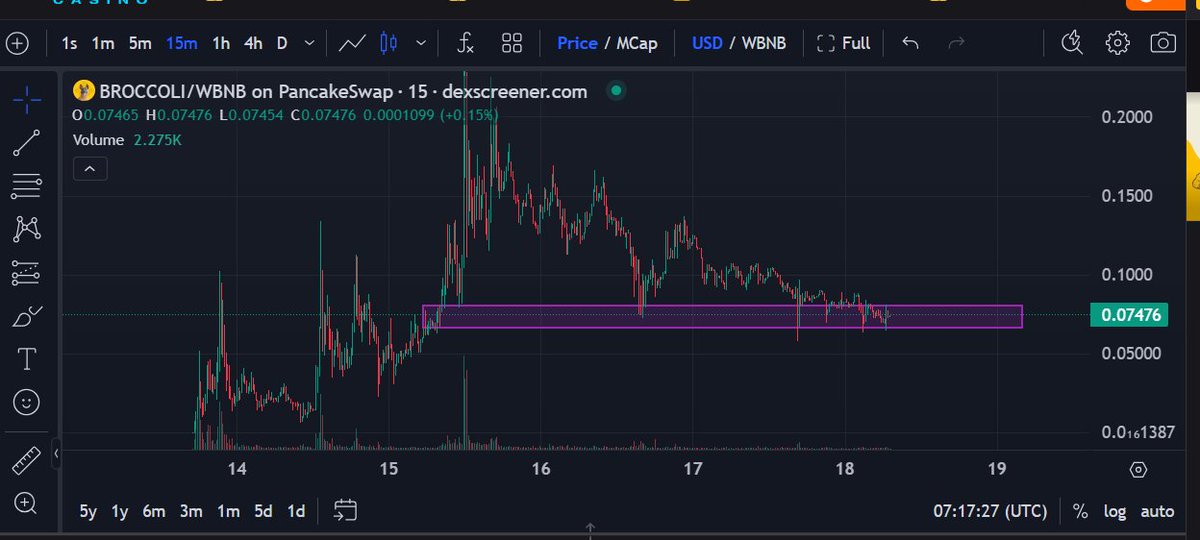
Task: Click the add symbol plus icon
Action: (x=18, y=44)
